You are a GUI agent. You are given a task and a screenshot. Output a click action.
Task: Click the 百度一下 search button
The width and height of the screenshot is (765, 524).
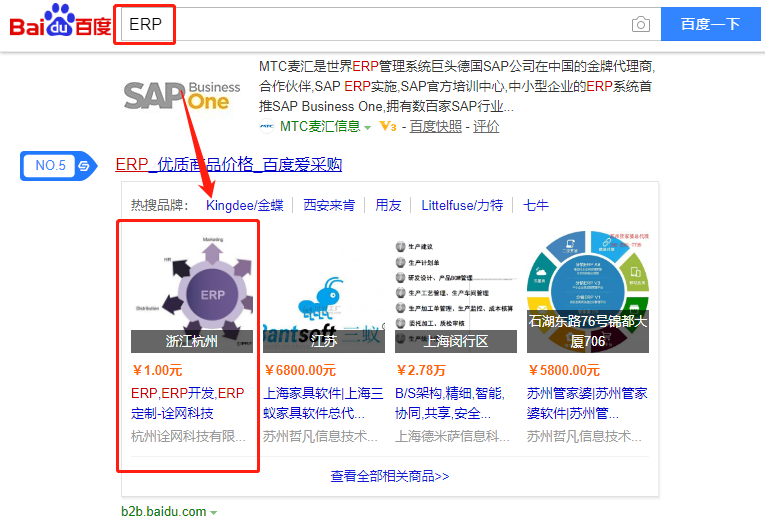click(710, 24)
